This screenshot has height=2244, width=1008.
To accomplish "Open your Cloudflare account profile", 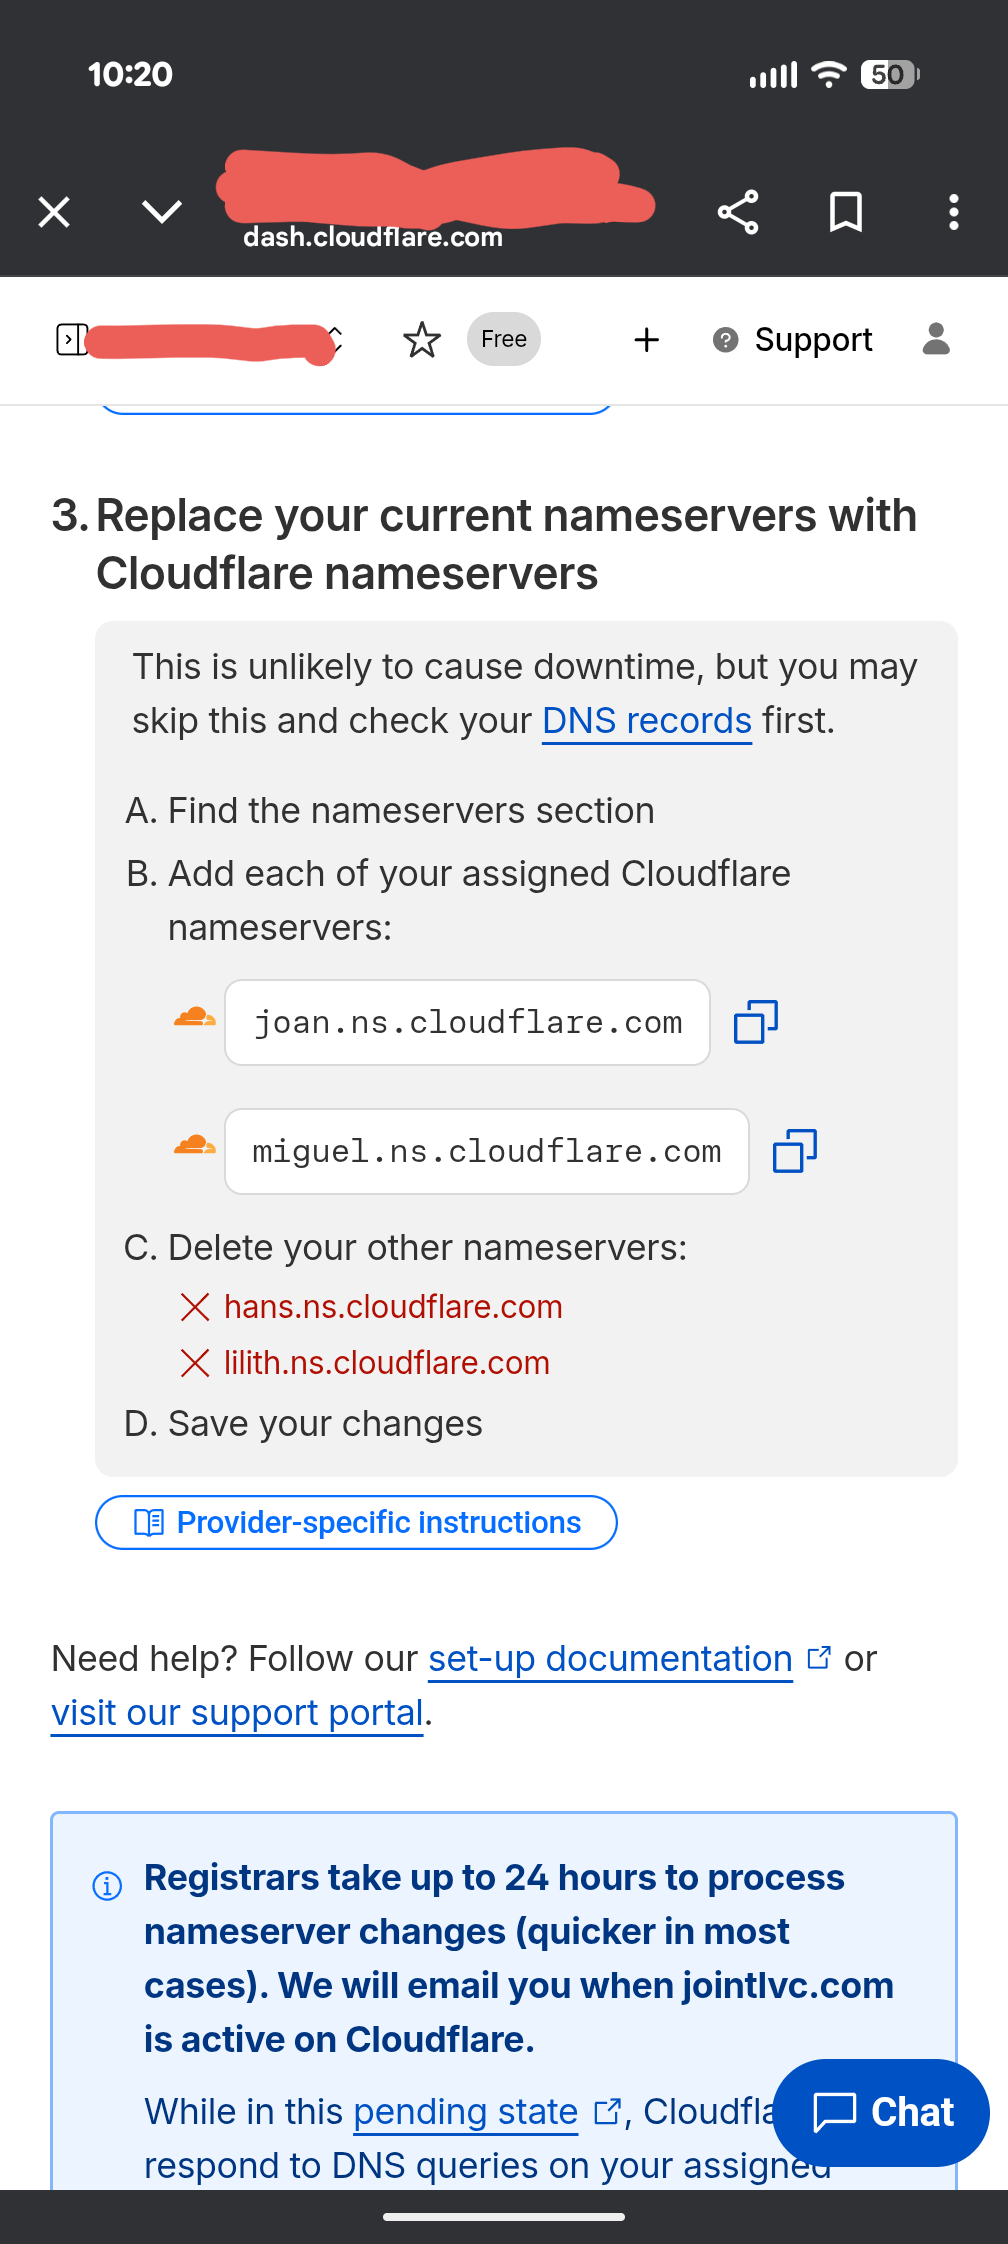I will pyautogui.click(x=936, y=339).
